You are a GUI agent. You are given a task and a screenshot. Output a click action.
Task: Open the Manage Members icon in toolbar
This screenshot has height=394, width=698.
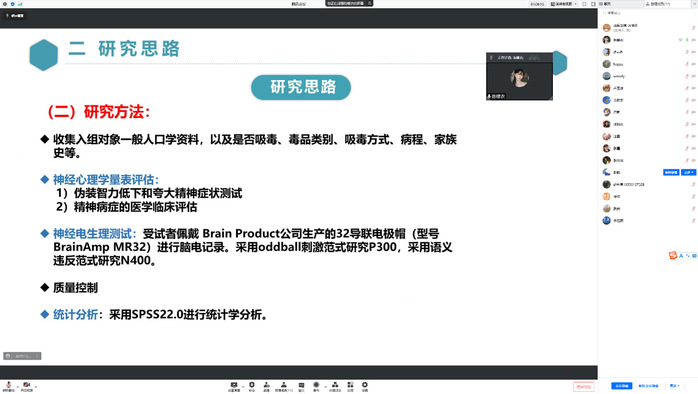click(x=284, y=386)
